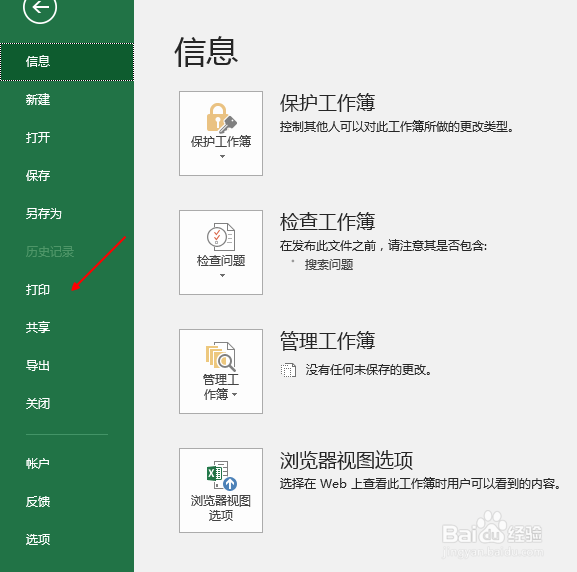Open the 管理工作簿 documents button
Screen dimensions: 577x572
coord(221,371)
